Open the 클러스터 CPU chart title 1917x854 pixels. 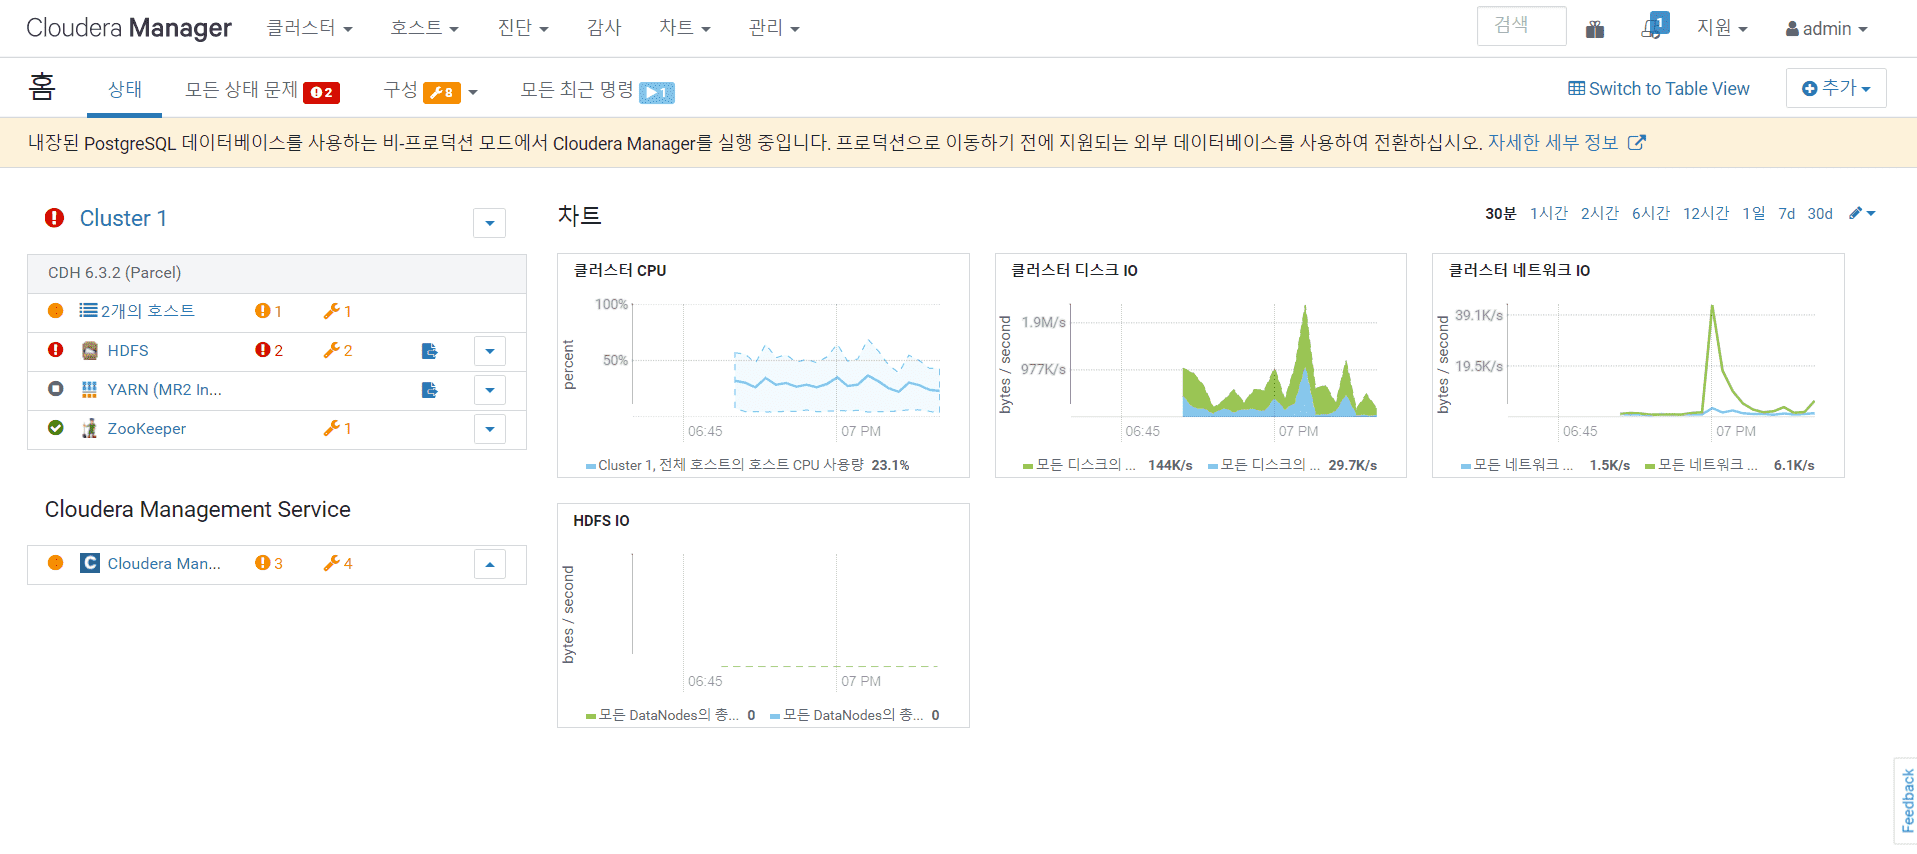pos(620,270)
